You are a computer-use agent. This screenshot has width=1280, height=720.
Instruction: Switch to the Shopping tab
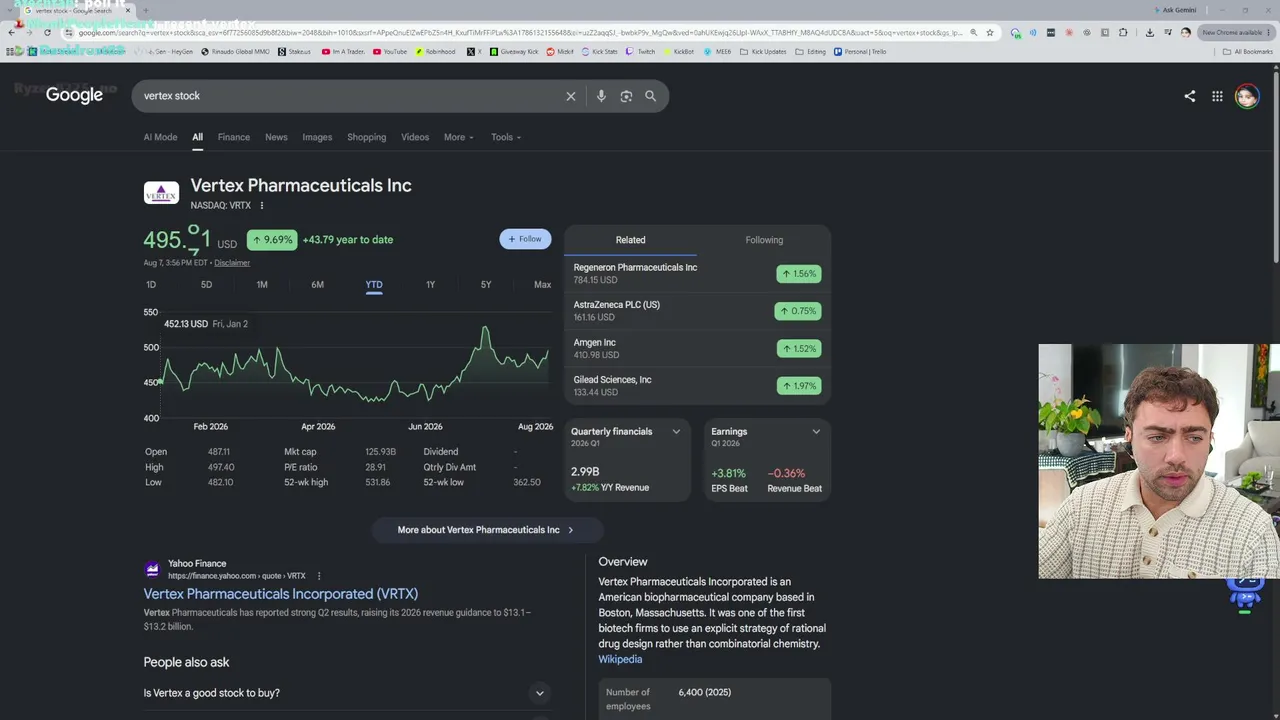366,137
